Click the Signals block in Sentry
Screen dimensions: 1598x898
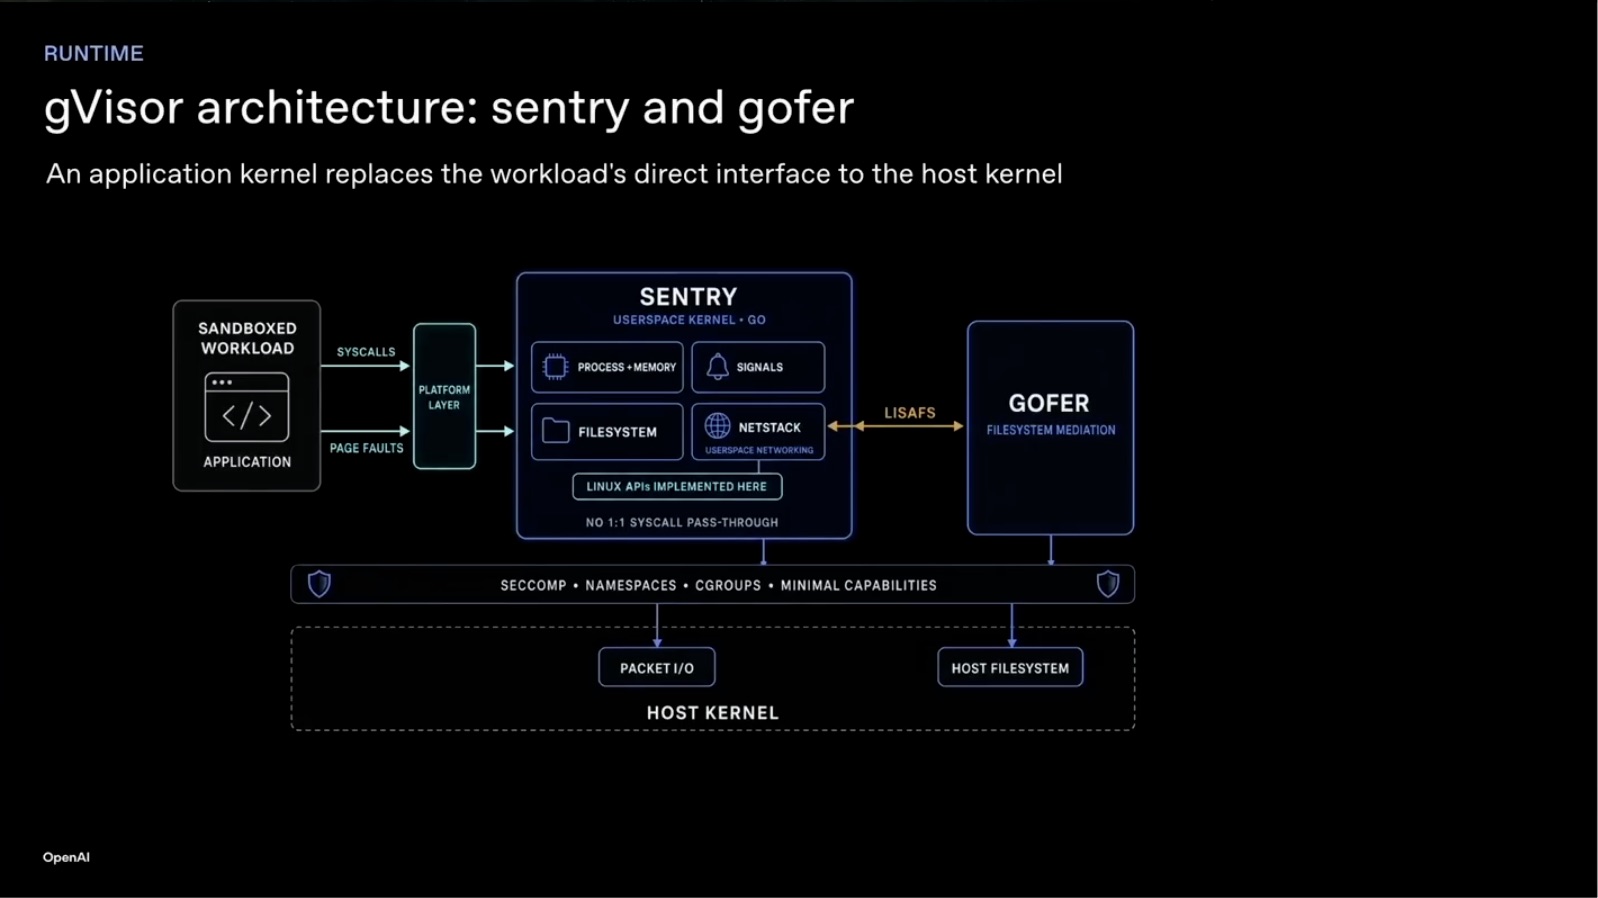758,367
